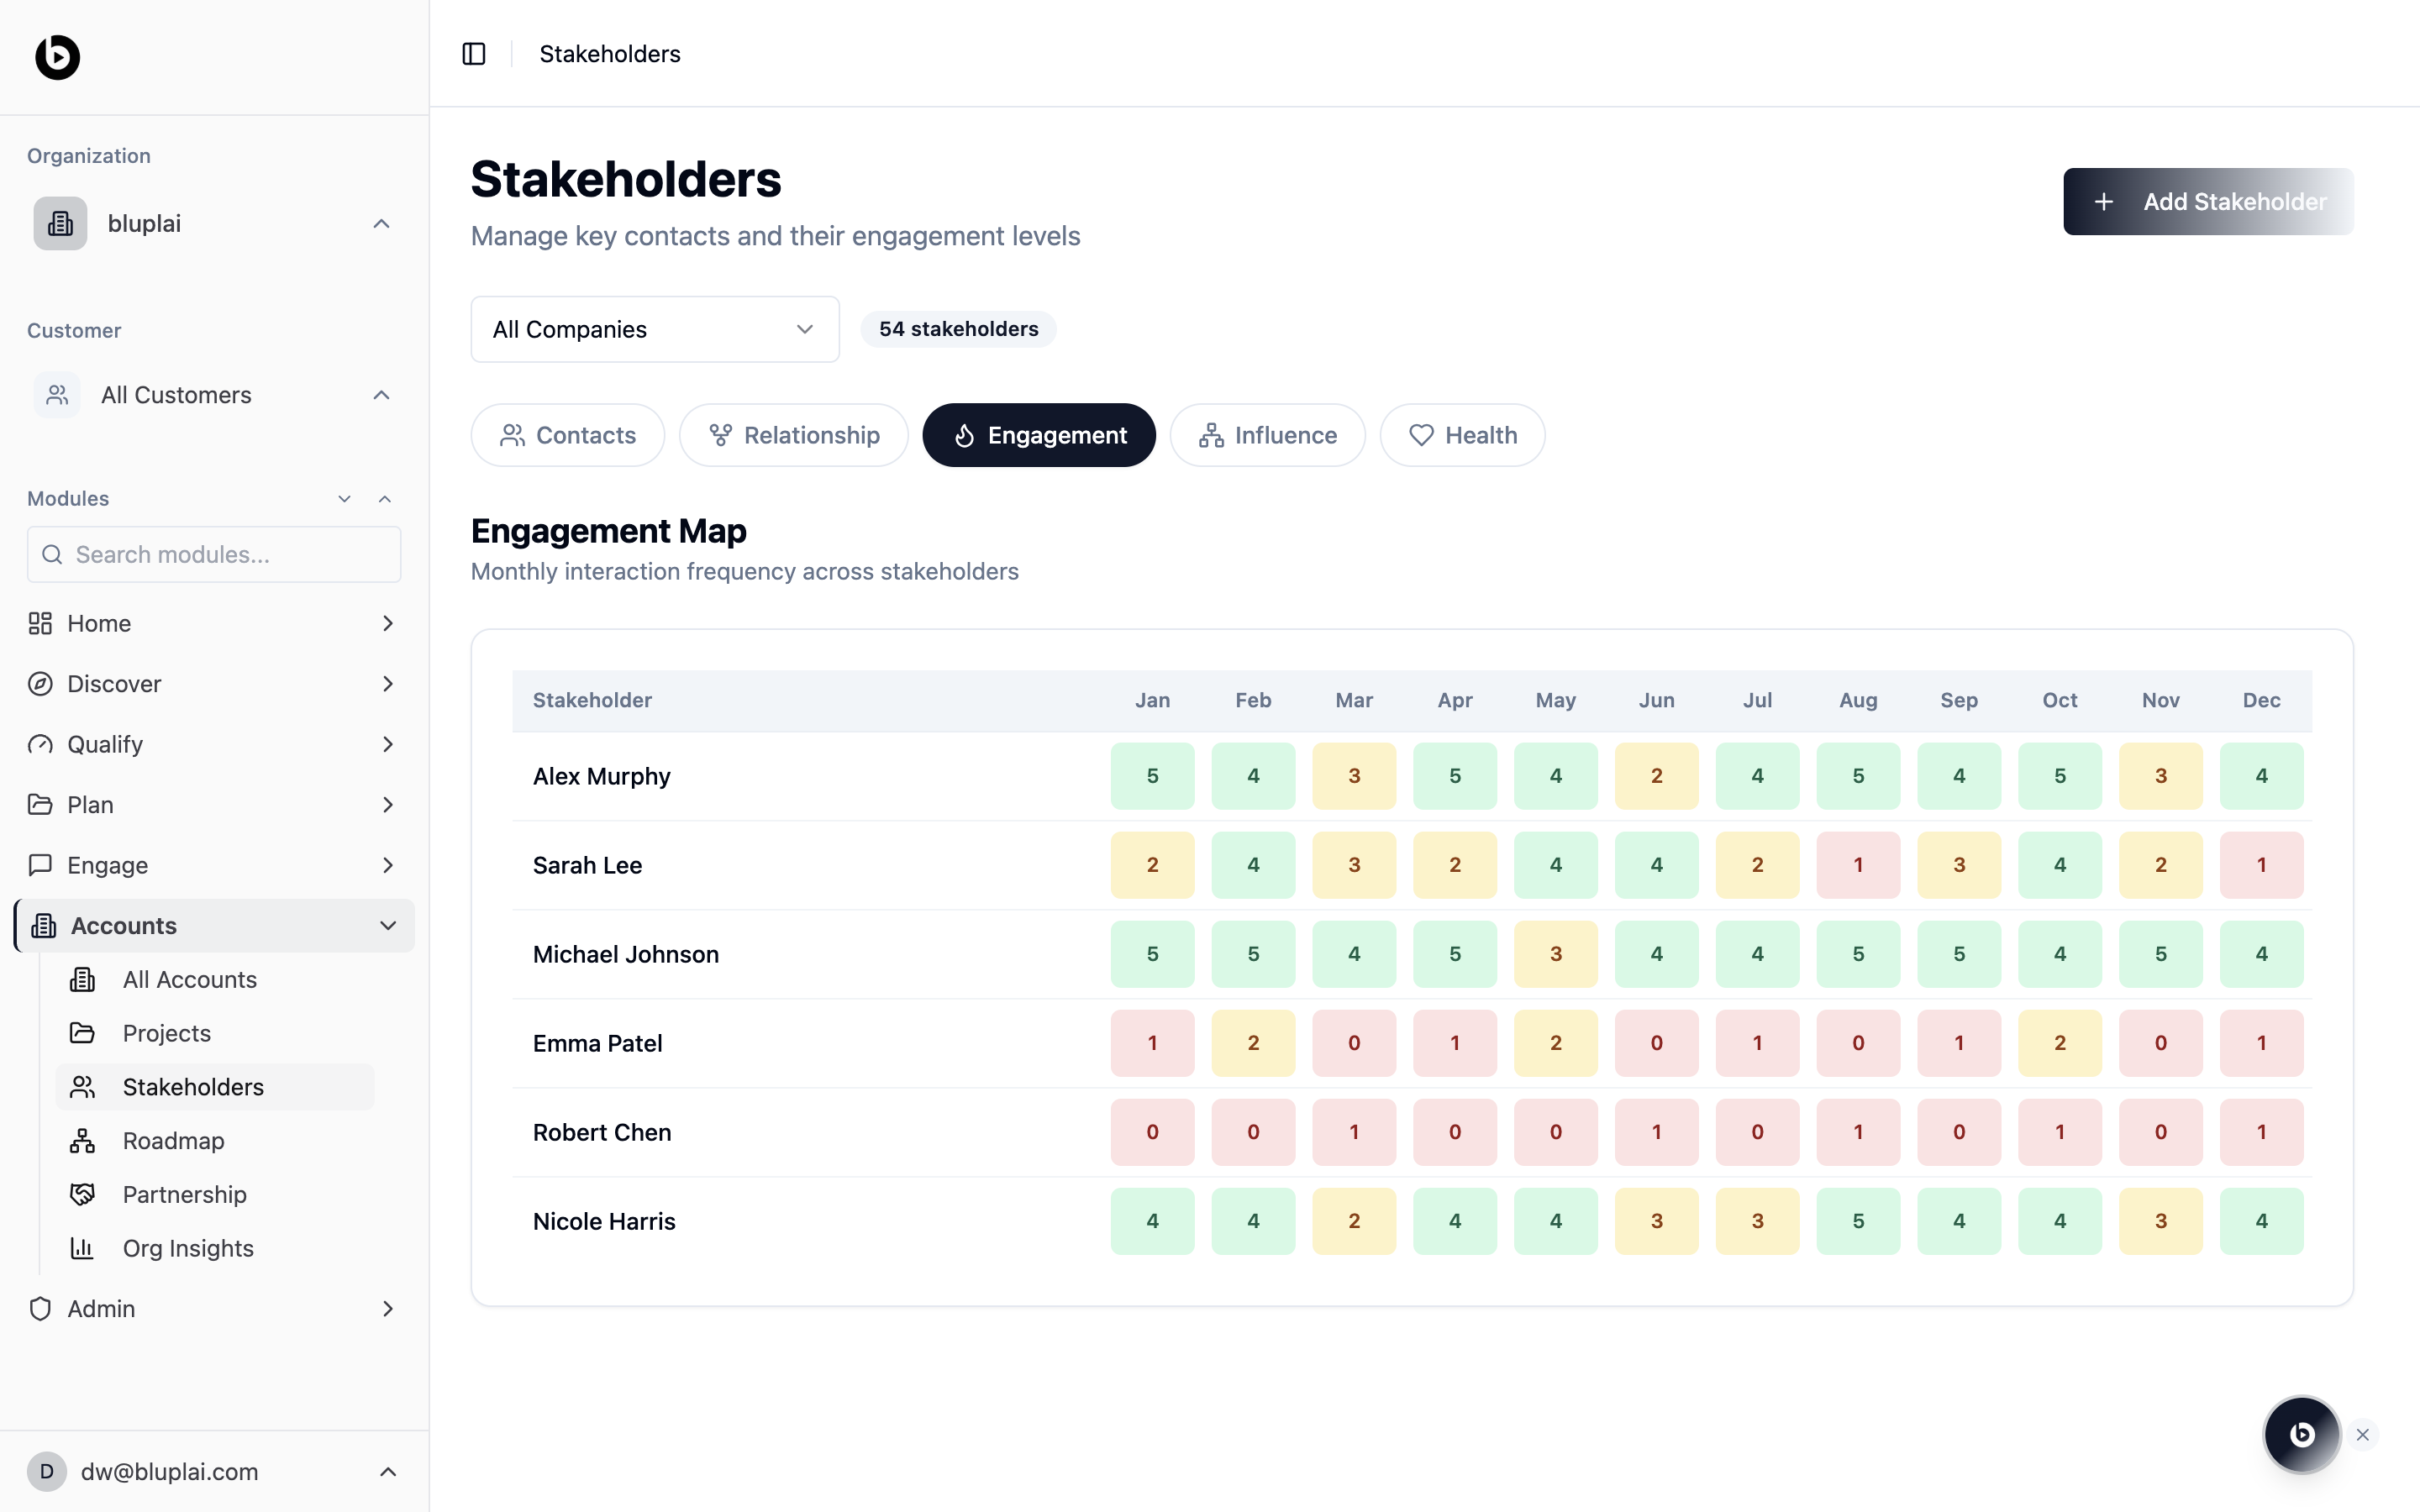Open the All Companies dropdown
2420x1512 pixels.
[654, 329]
